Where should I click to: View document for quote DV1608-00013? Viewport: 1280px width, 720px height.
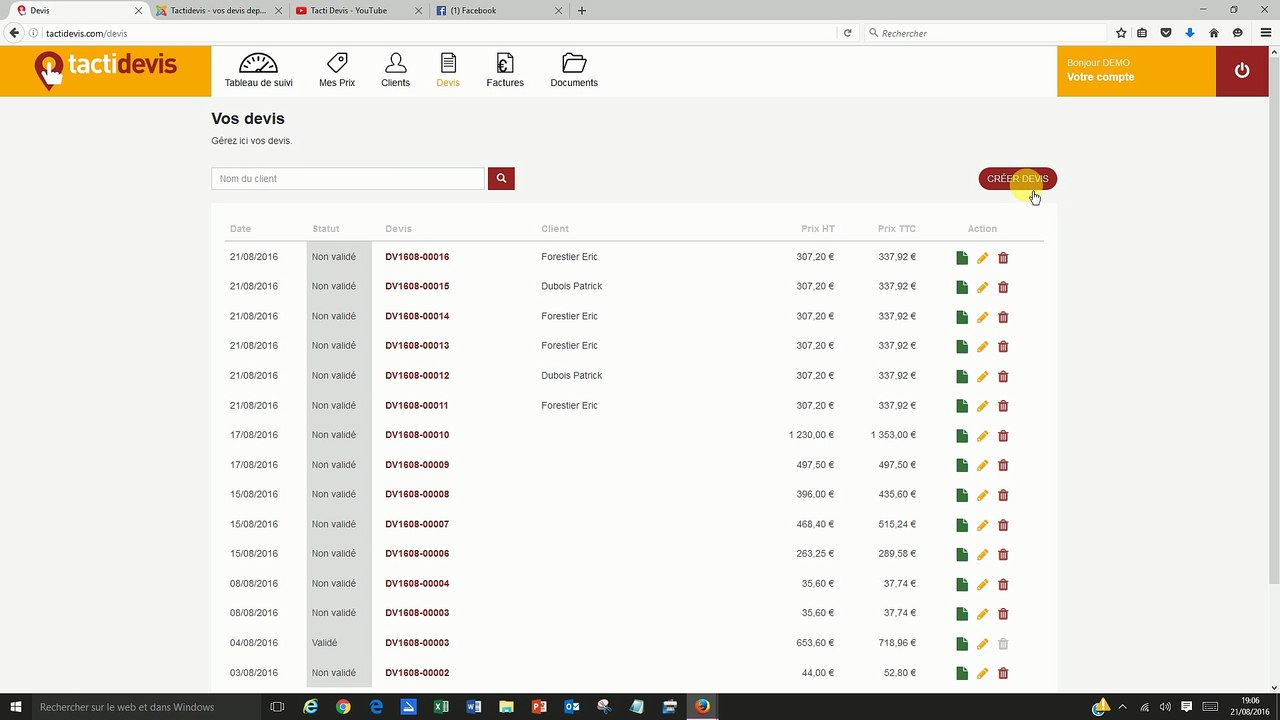[x=962, y=347]
